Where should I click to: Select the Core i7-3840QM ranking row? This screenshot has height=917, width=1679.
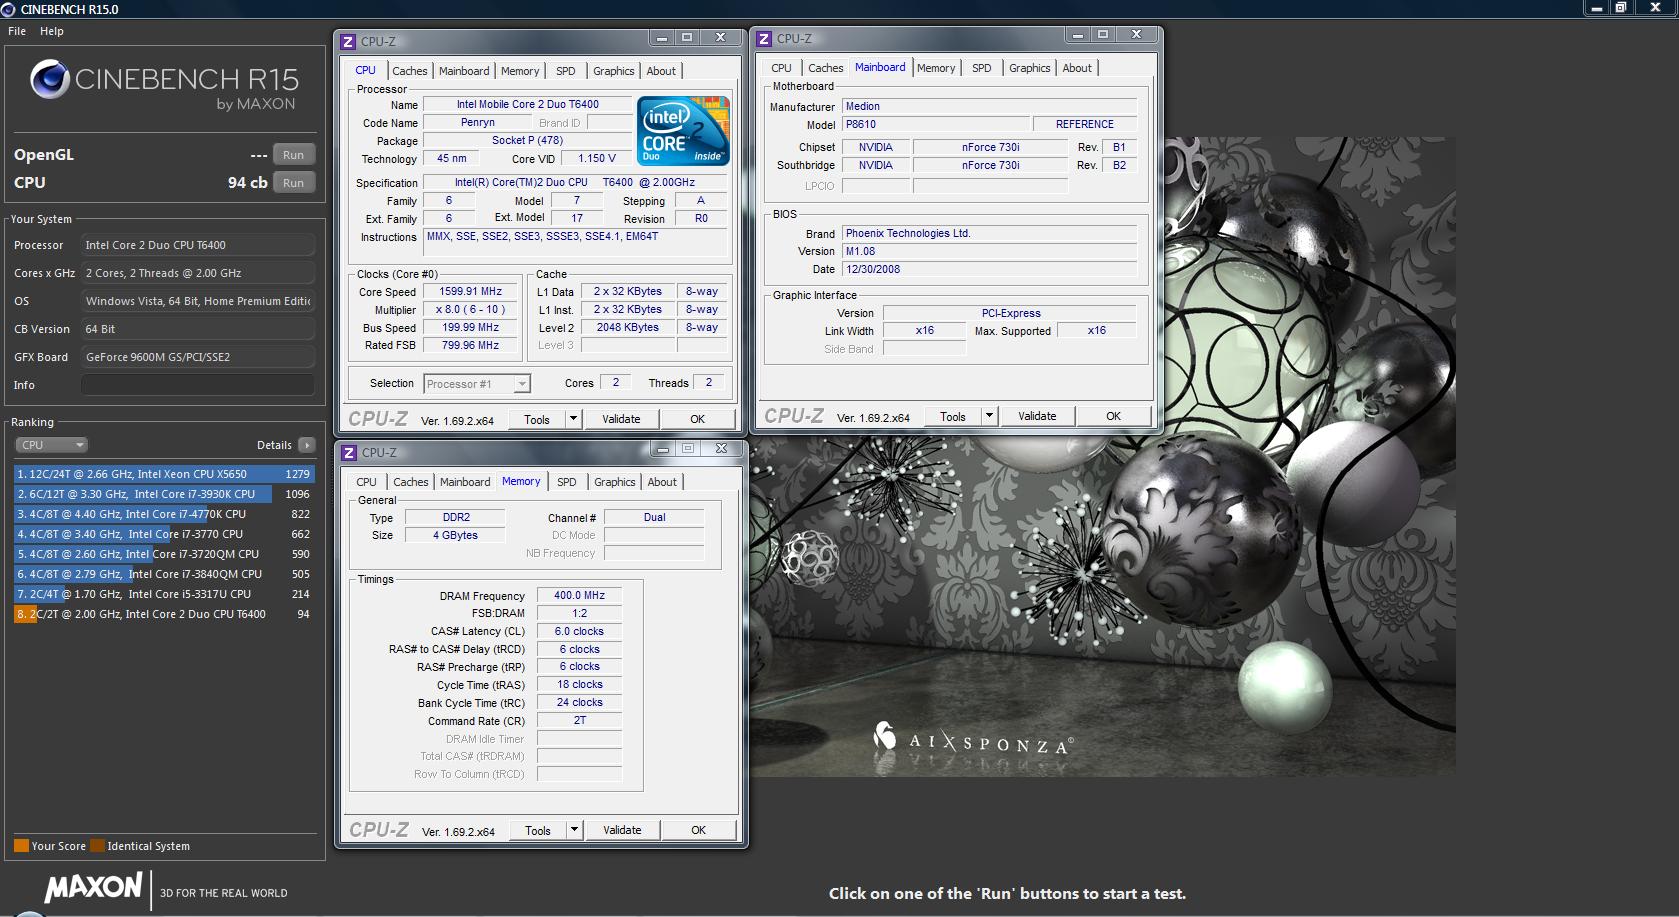[164, 574]
